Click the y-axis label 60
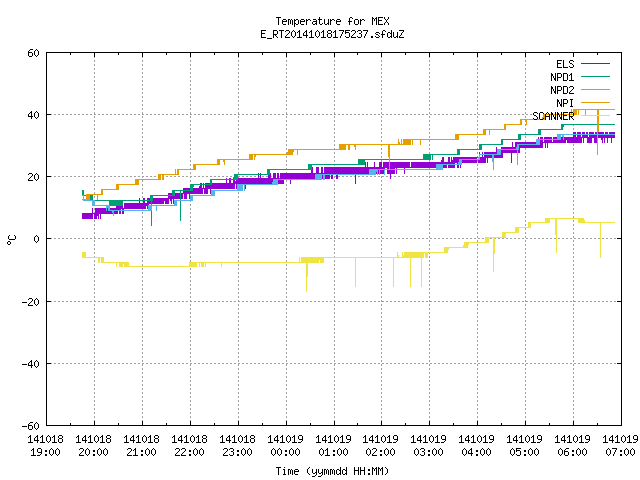This screenshot has height=480, width=640. [33, 53]
